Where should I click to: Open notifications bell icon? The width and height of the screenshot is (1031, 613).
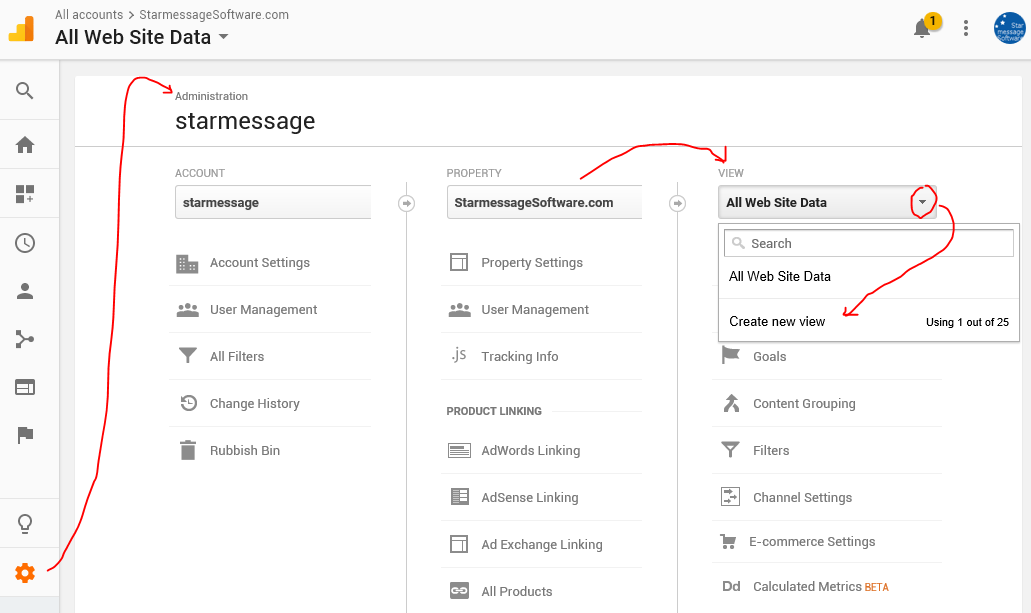pyautogui.click(x=923, y=28)
